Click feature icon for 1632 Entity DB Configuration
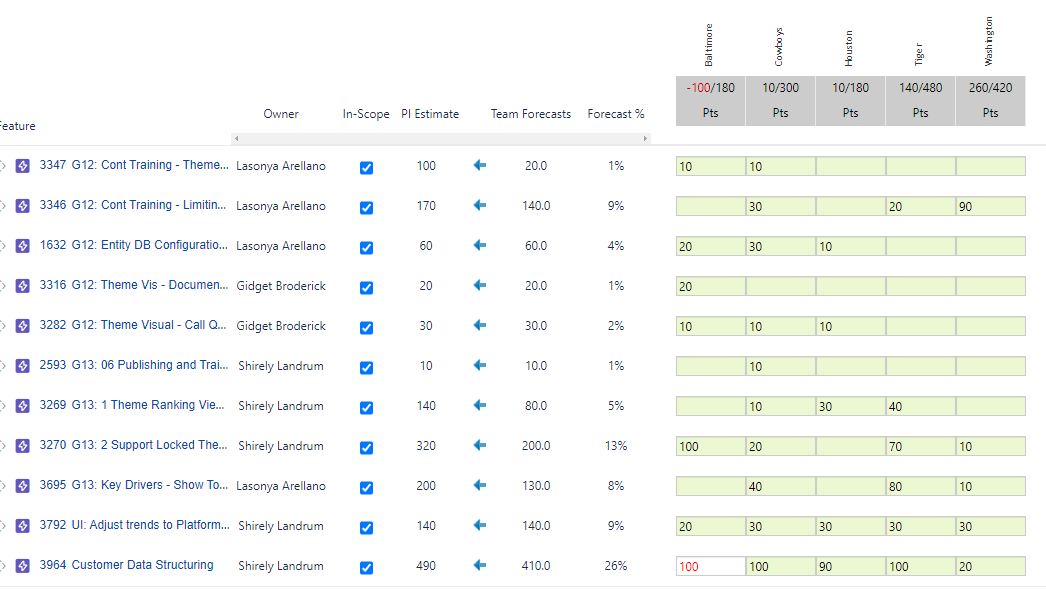The image size is (1046, 589). pos(23,245)
